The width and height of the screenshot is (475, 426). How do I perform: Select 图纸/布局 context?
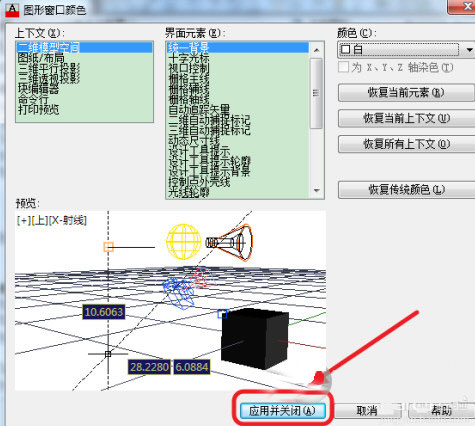coord(84,58)
